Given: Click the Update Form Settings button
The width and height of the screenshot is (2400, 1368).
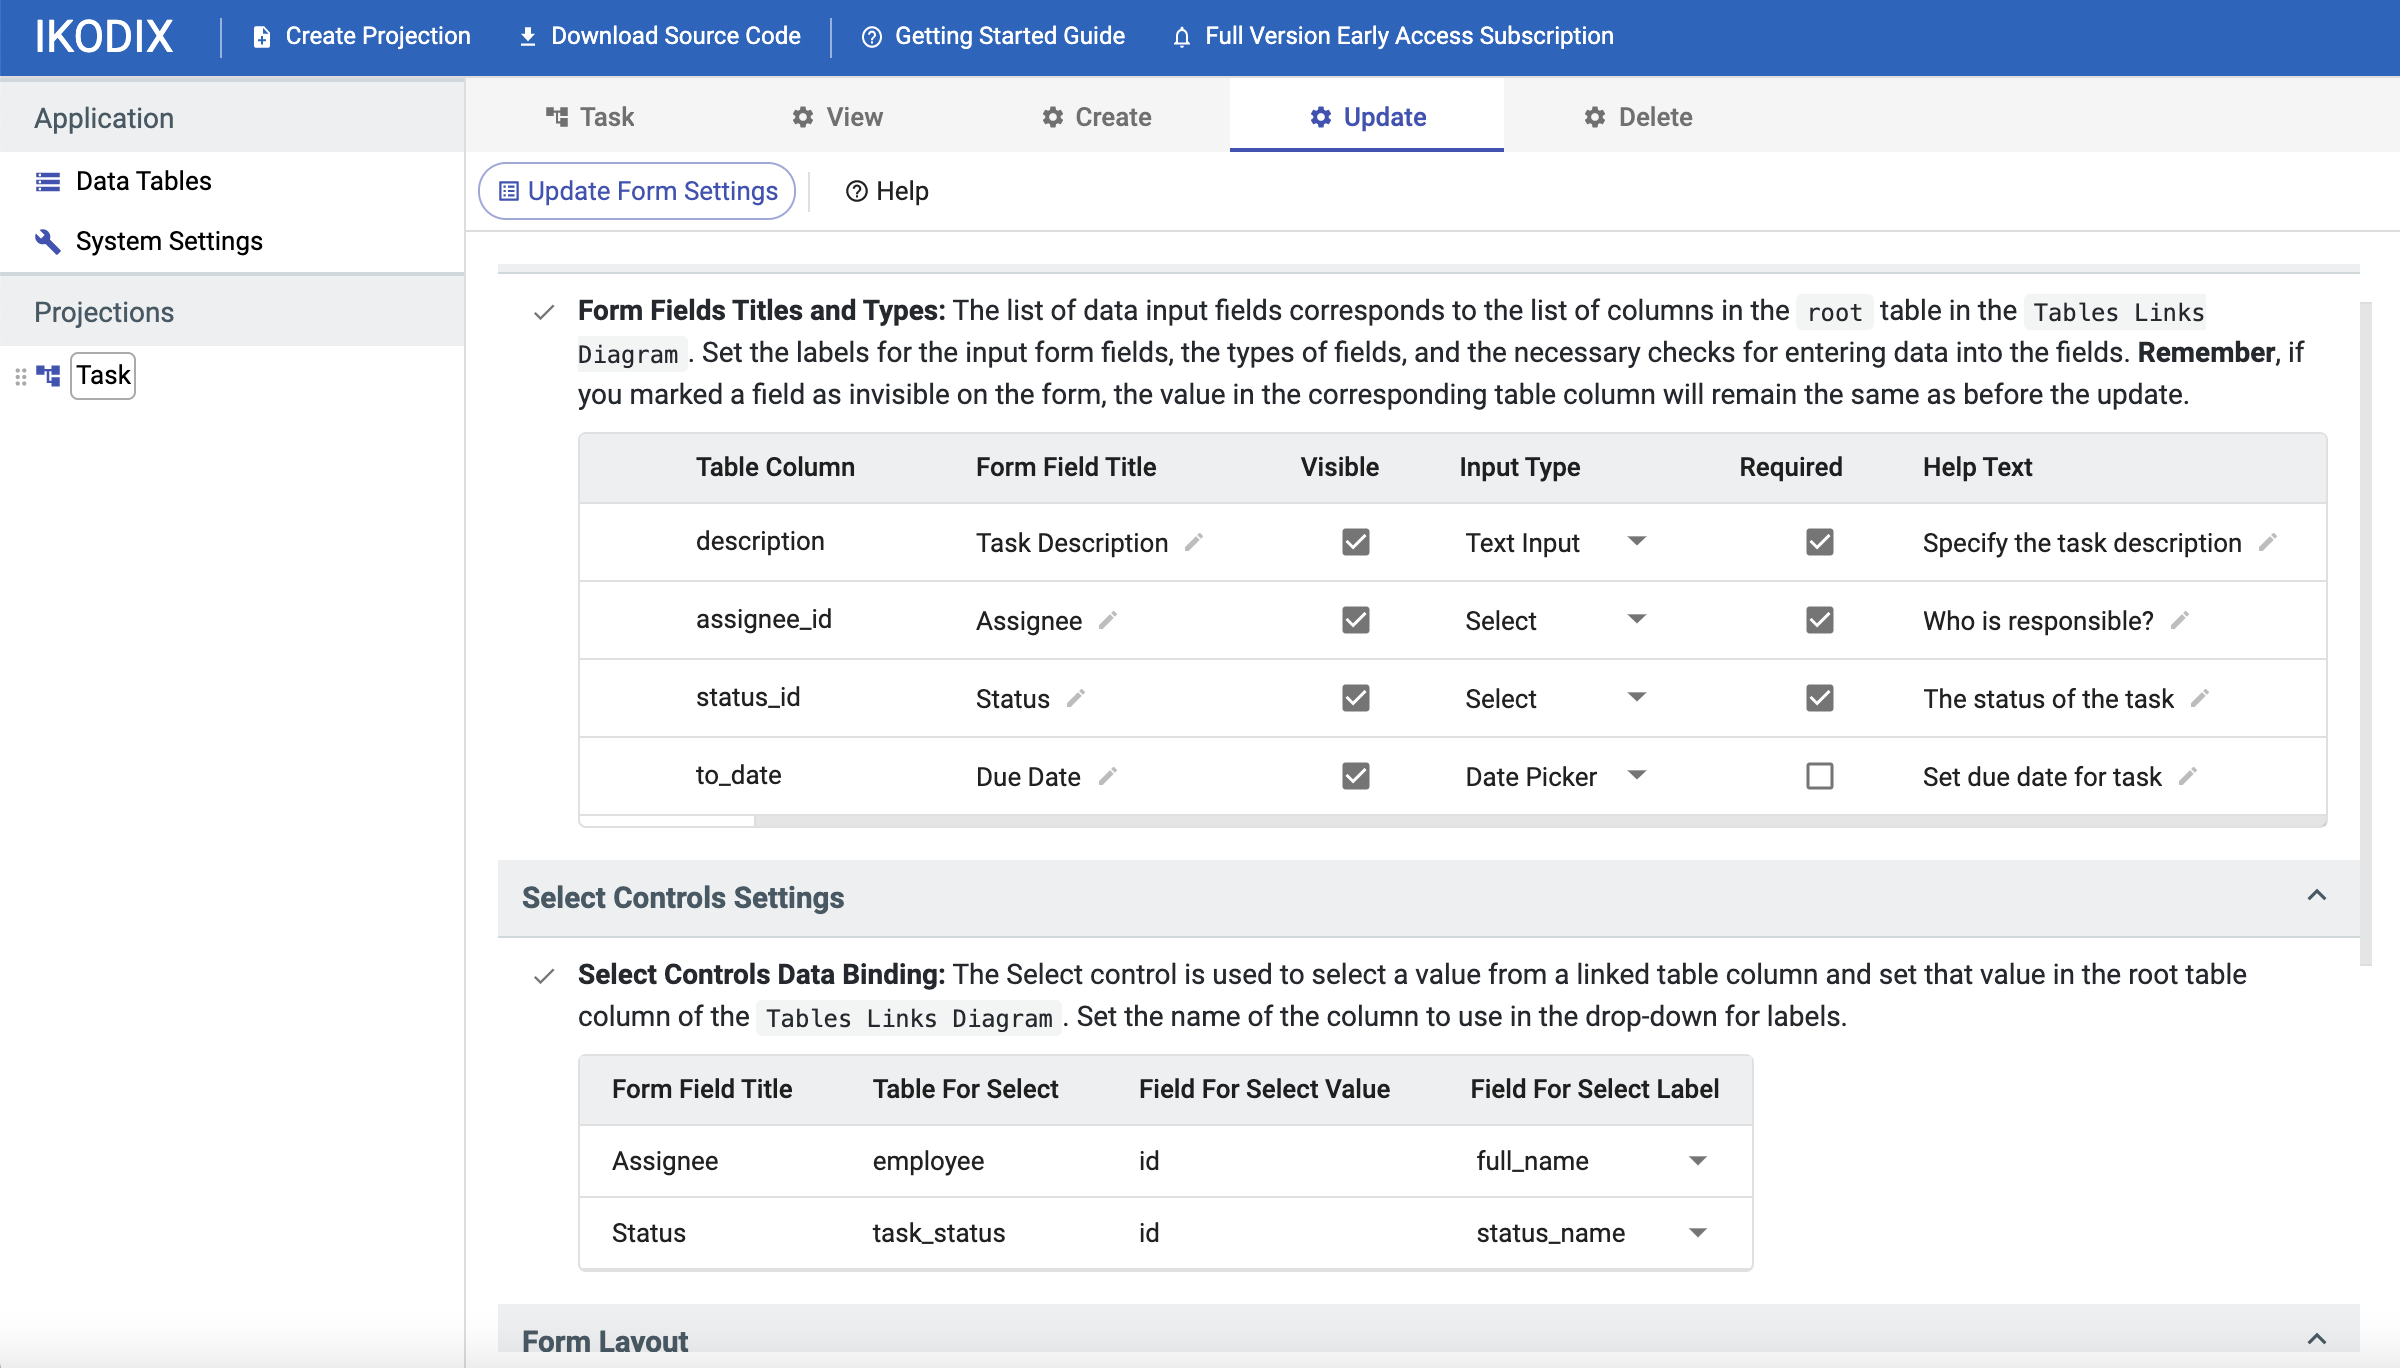Looking at the screenshot, I should [636, 190].
